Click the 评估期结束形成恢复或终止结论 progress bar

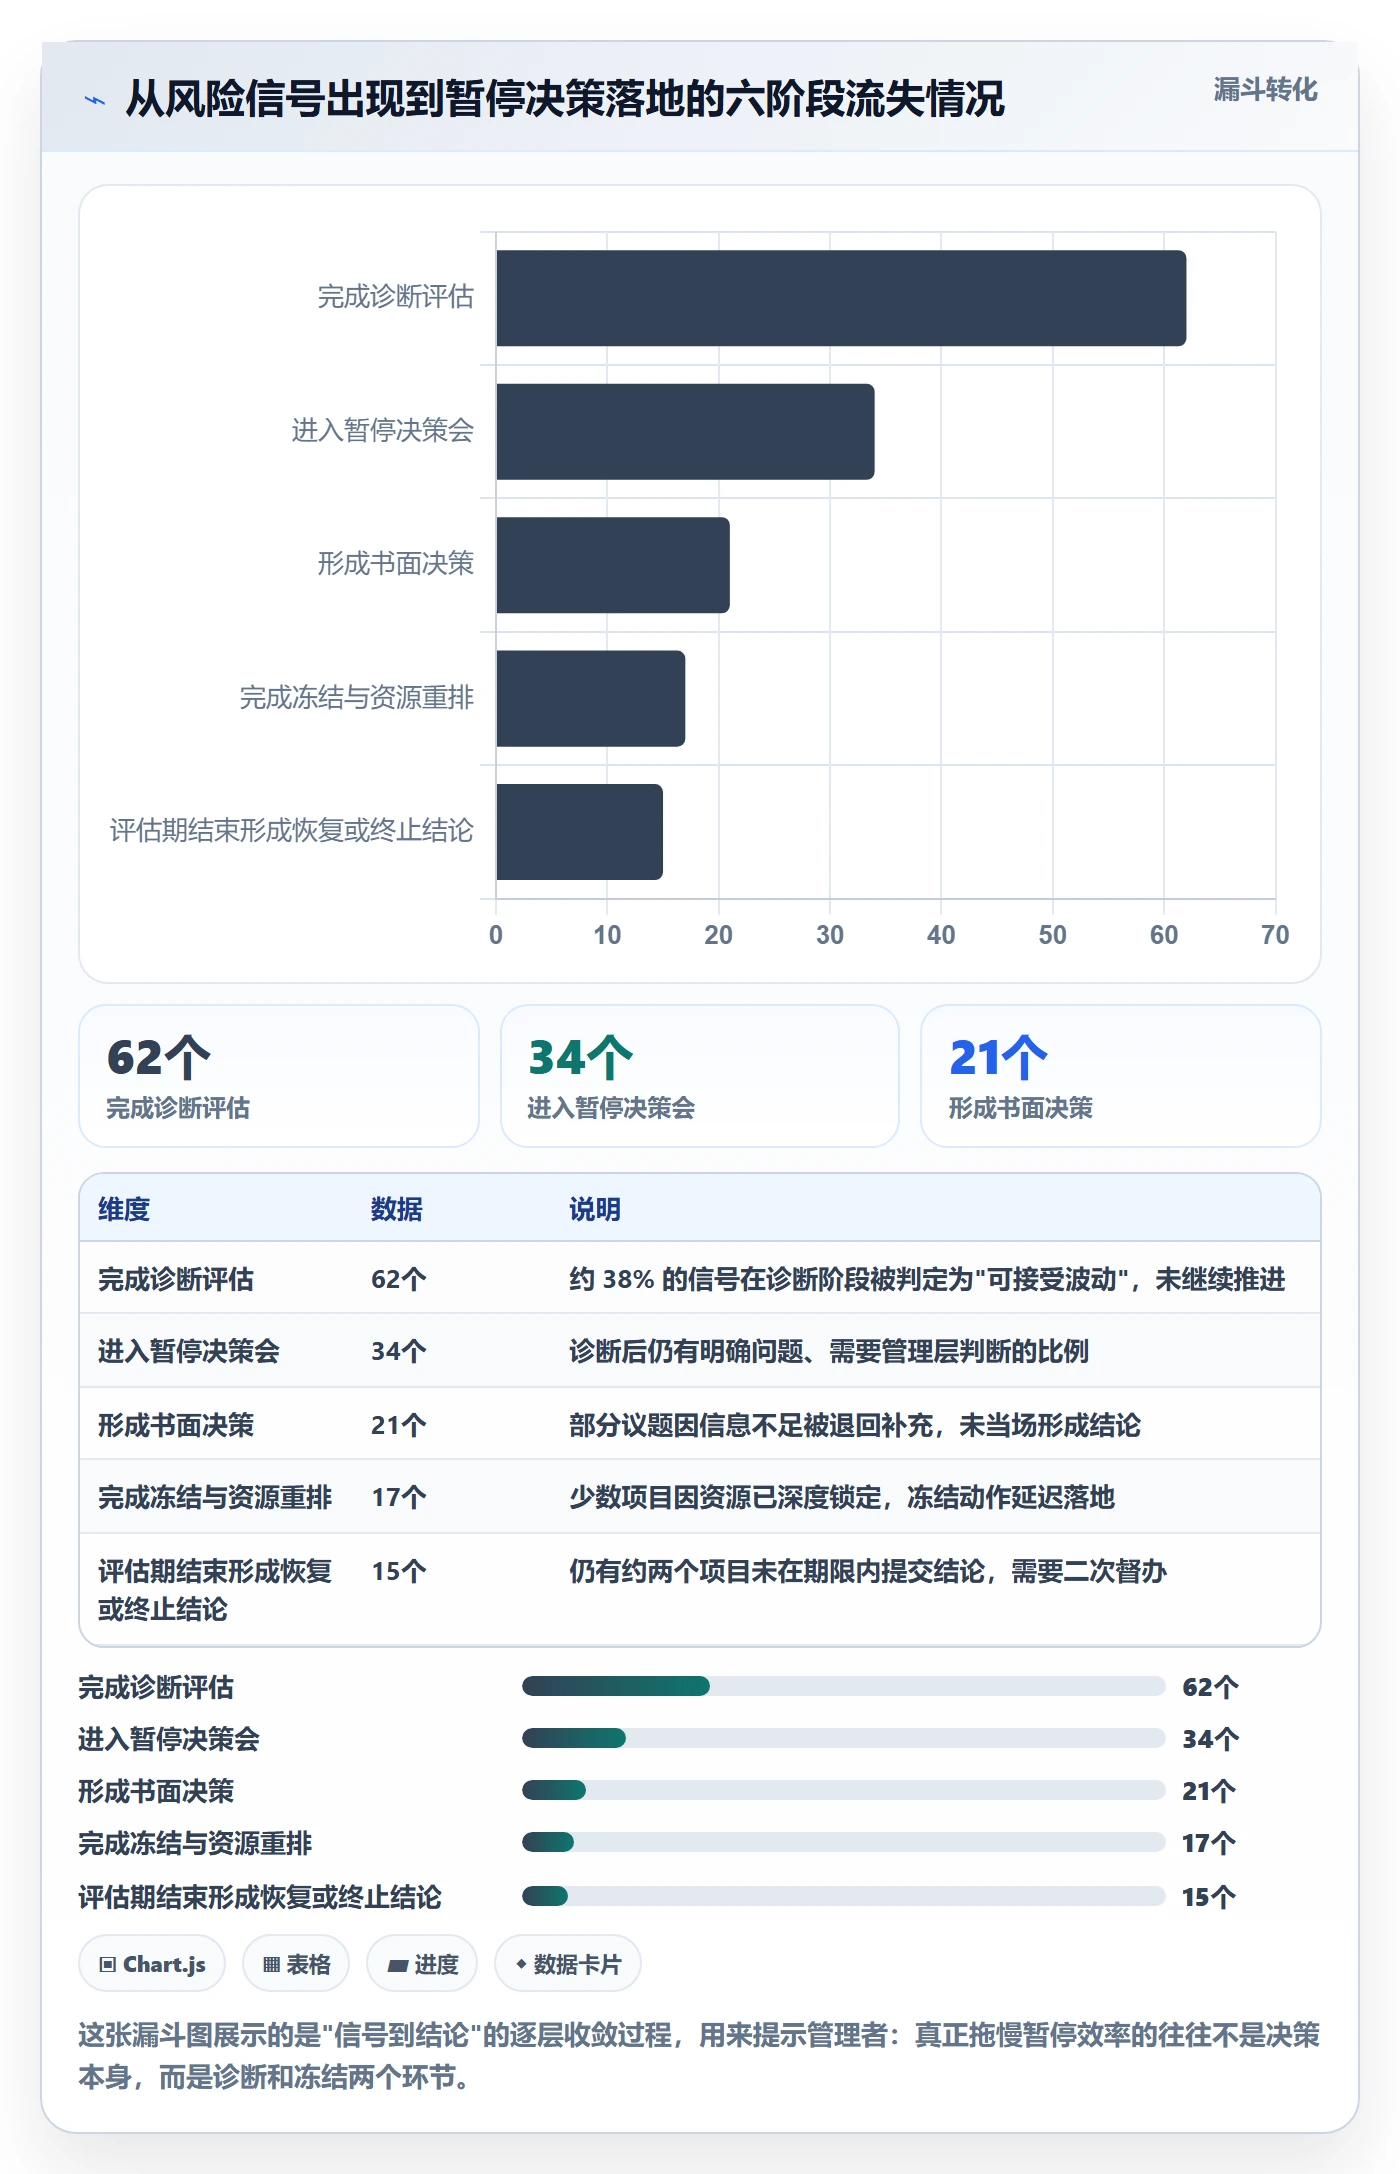(x=844, y=1896)
